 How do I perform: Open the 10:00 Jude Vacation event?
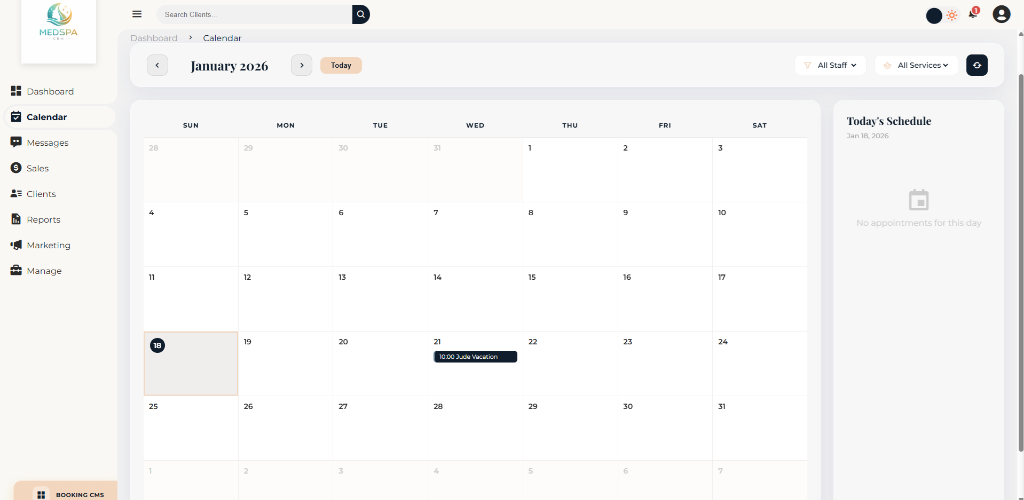(475, 357)
